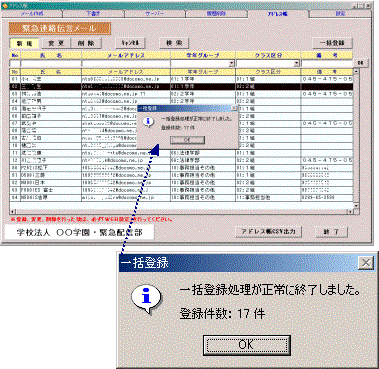Screen dimensions: 379x369
Task: Click the horizontal scrollbar left arrow
Action: pos(12,211)
